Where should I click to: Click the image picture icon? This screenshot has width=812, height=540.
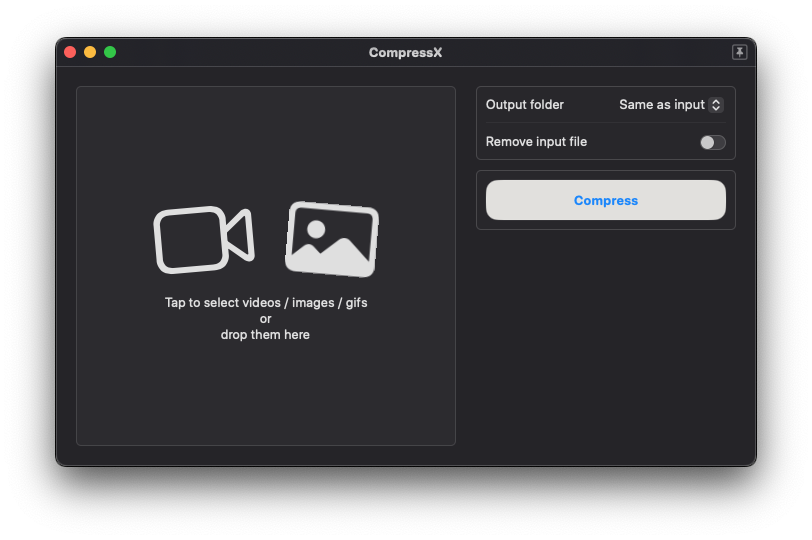click(x=332, y=239)
